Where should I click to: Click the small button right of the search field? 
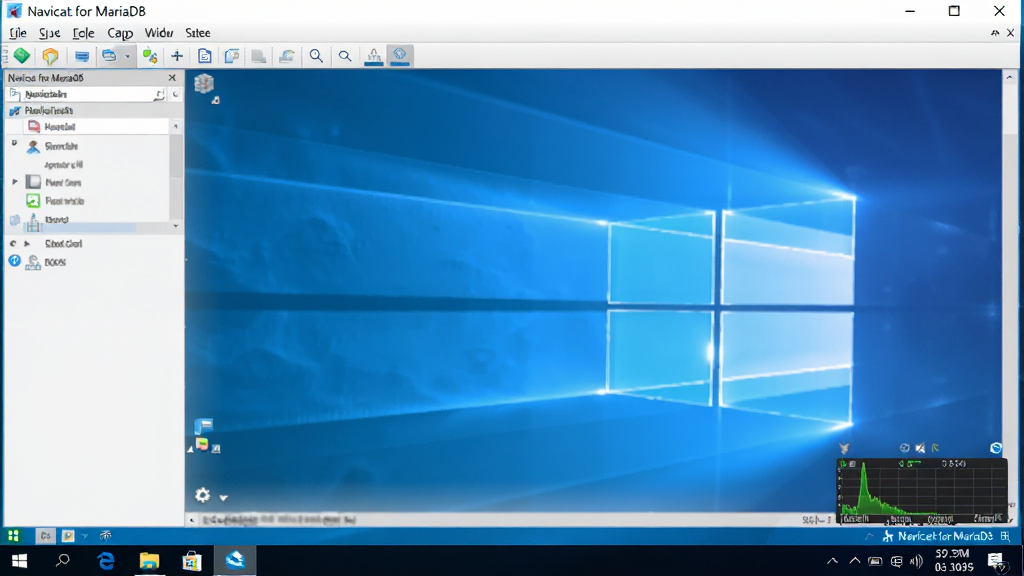(x=175, y=95)
